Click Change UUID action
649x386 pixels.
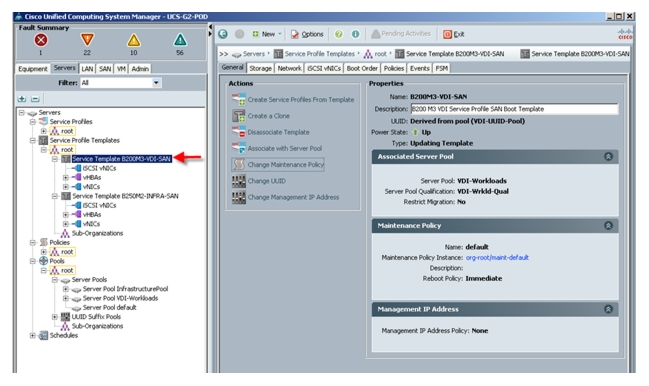(259, 181)
